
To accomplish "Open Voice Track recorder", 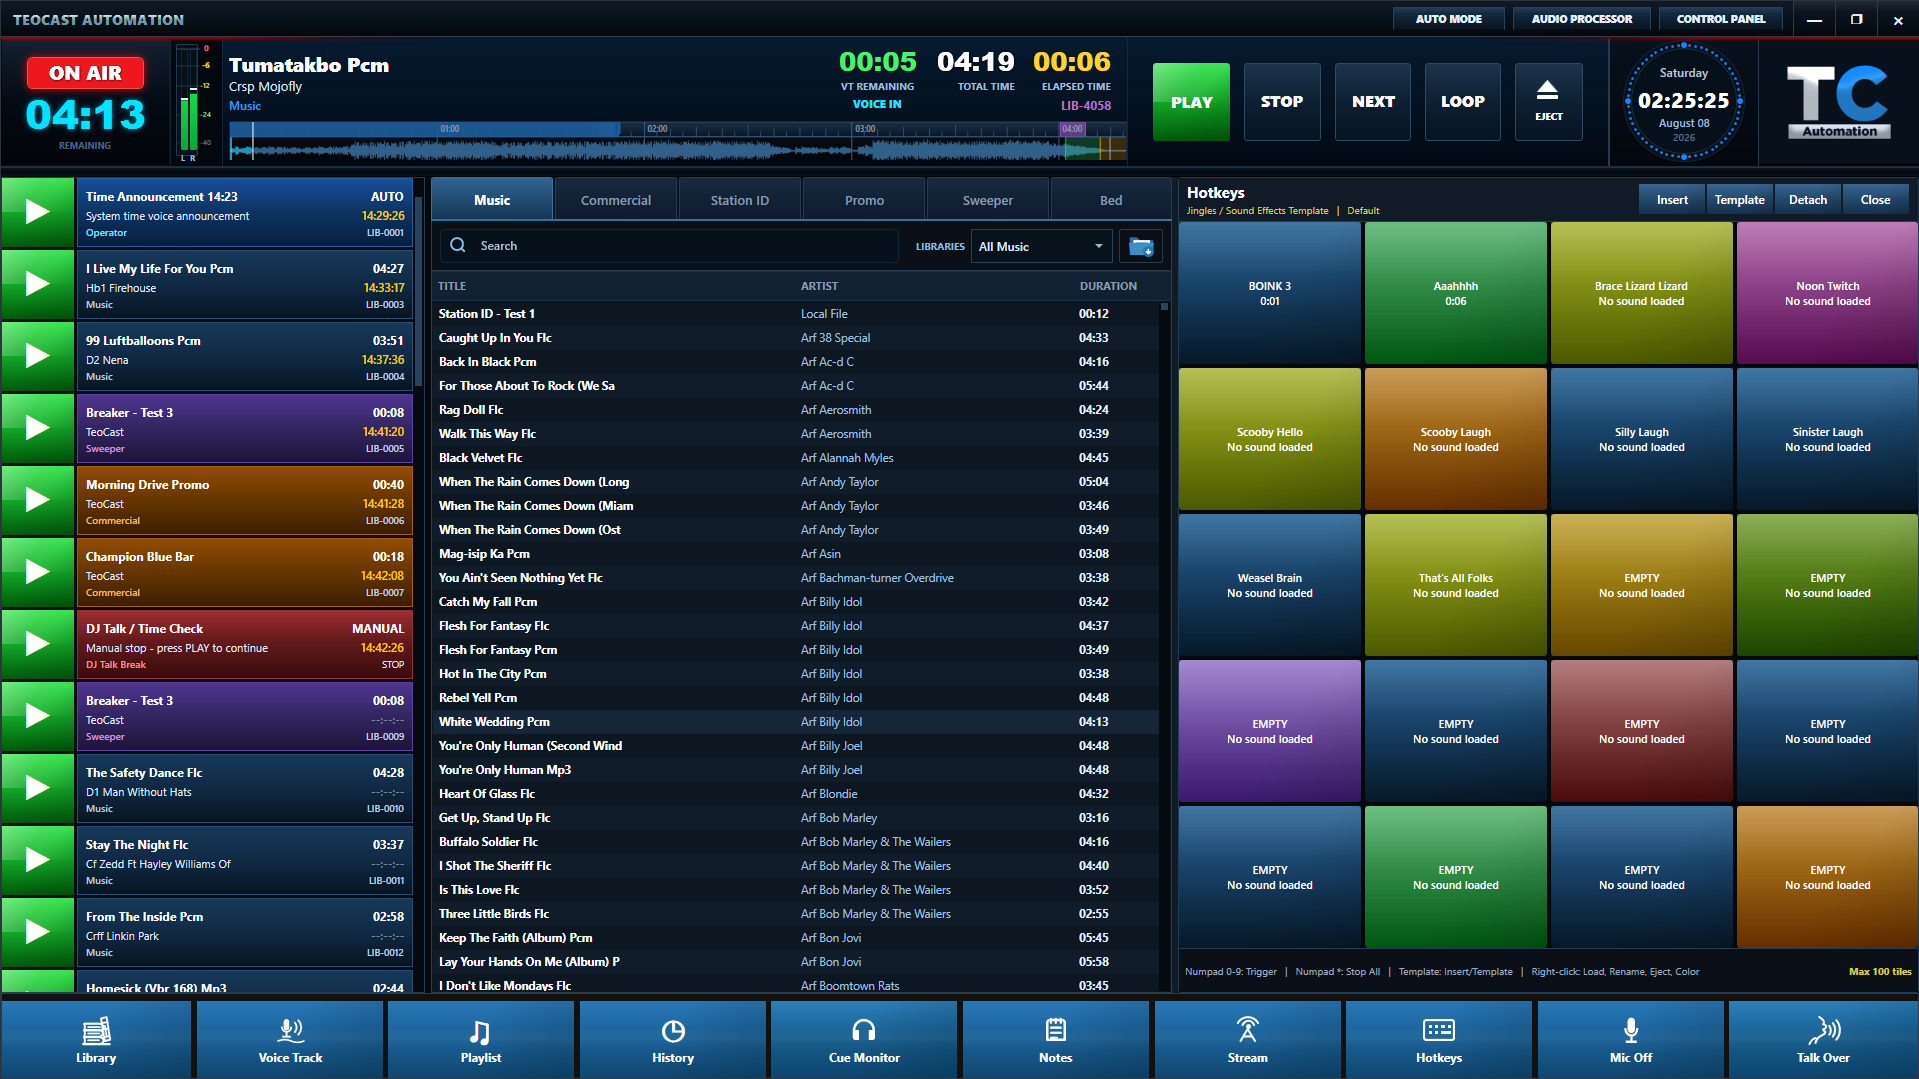I will 290,1040.
